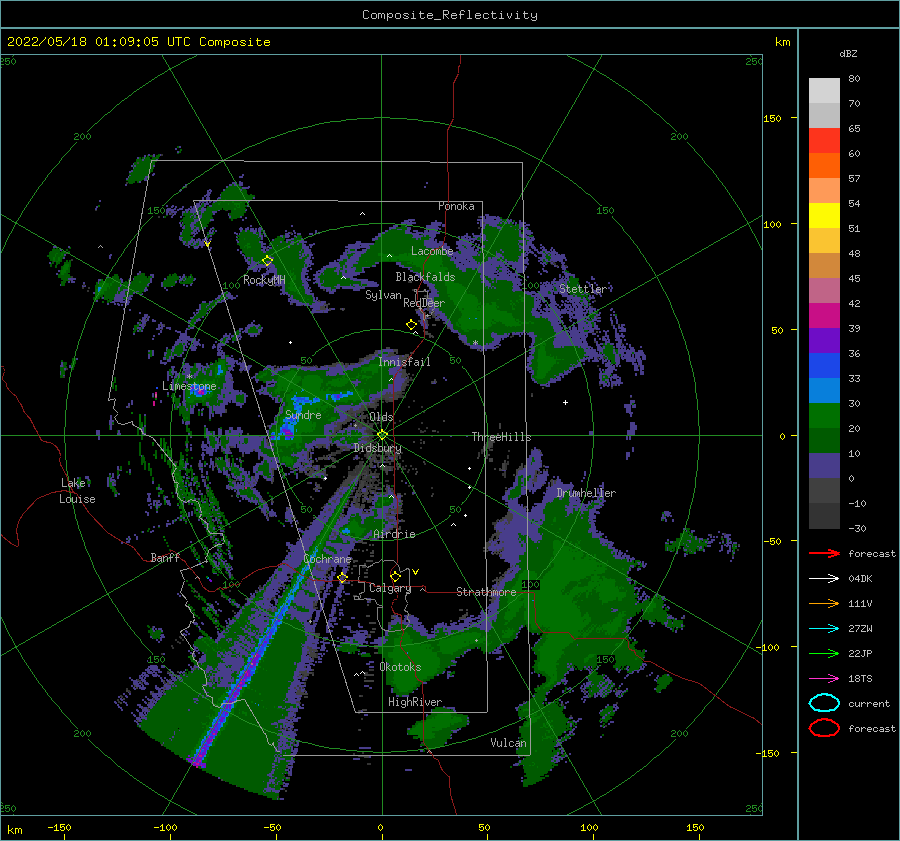The image size is (900, 841).
Task: Select the yellow diamond at radar center near Olds
Action: pyautogui.click(x=382, y=435)
